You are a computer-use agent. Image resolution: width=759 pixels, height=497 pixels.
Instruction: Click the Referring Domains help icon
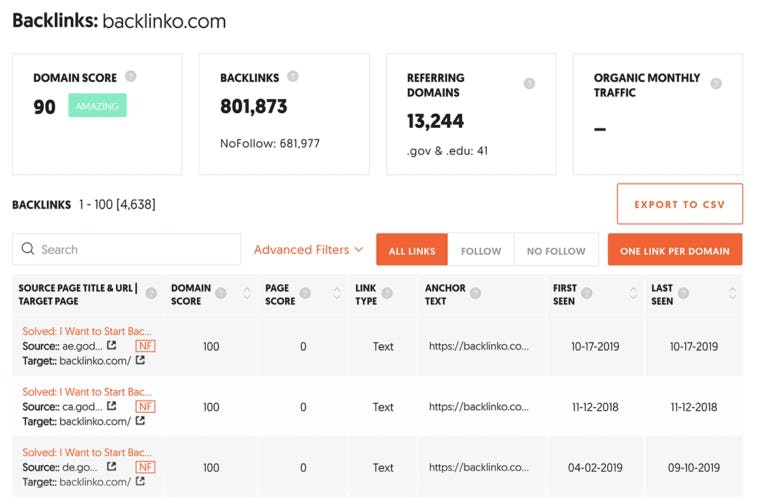530,84
